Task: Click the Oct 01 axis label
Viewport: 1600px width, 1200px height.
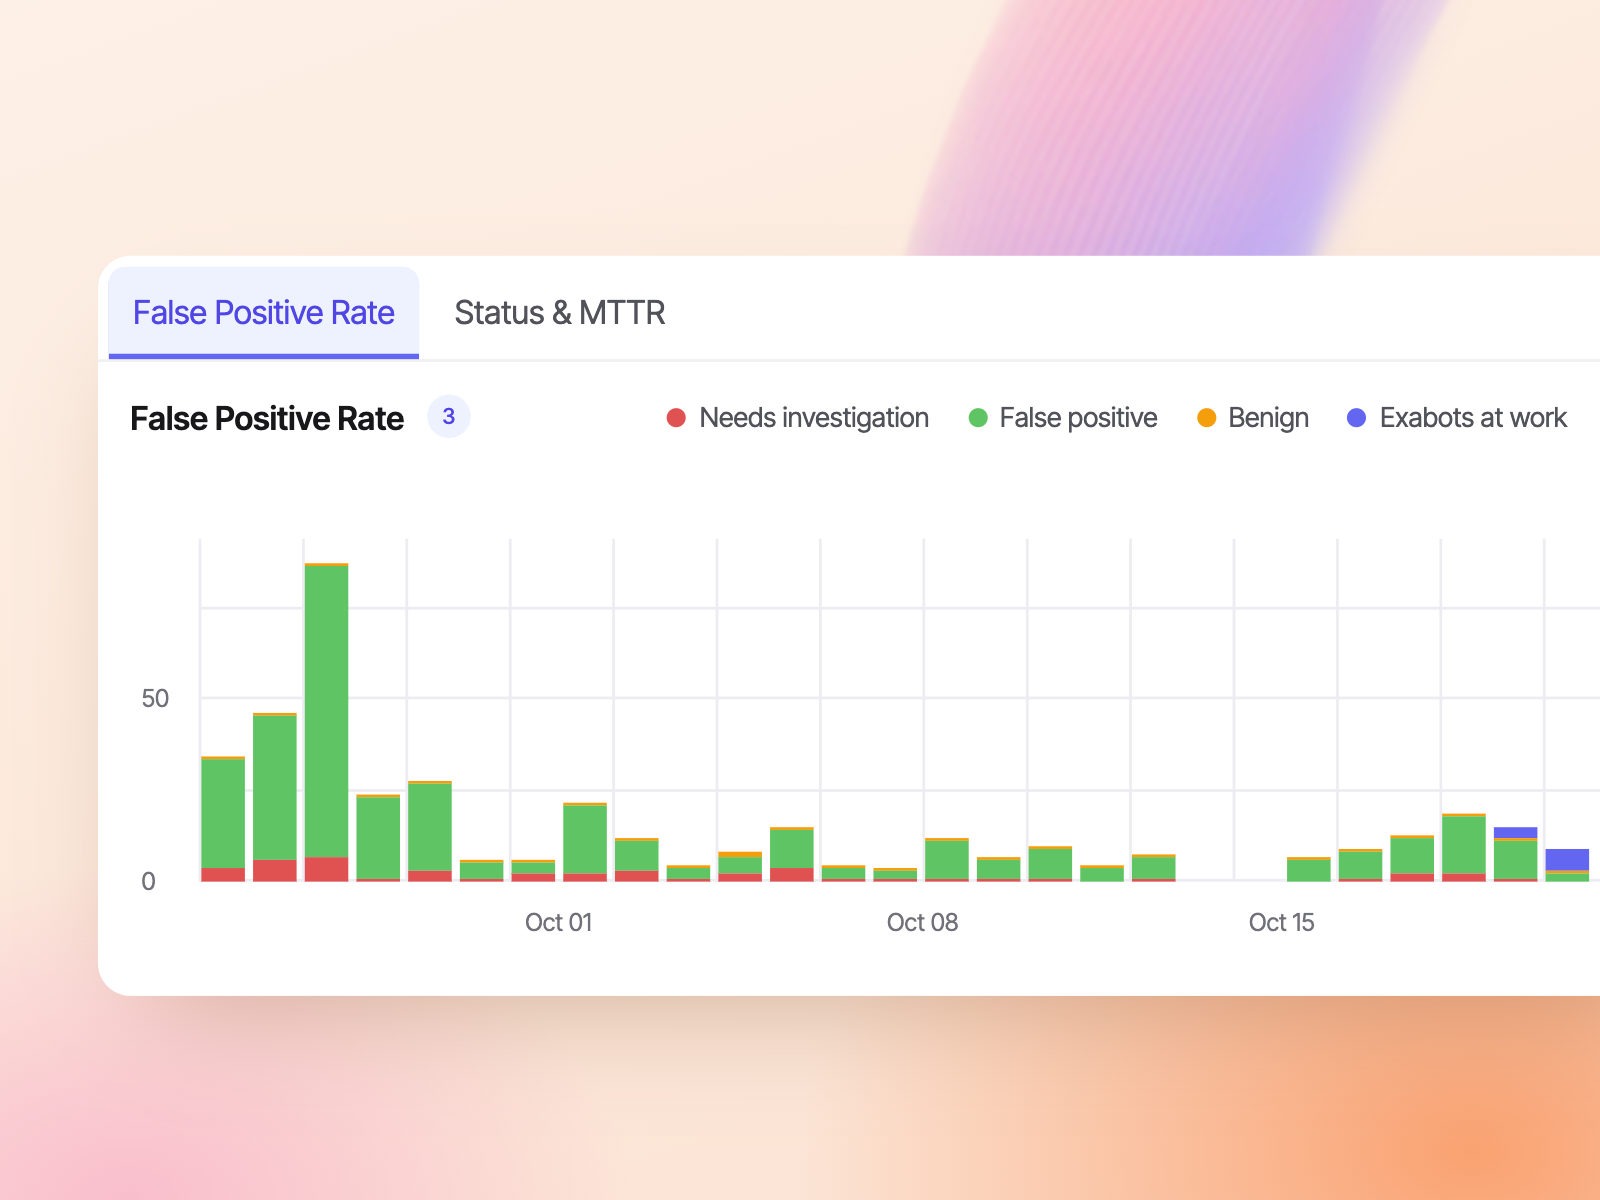Action: pos(559,923)
